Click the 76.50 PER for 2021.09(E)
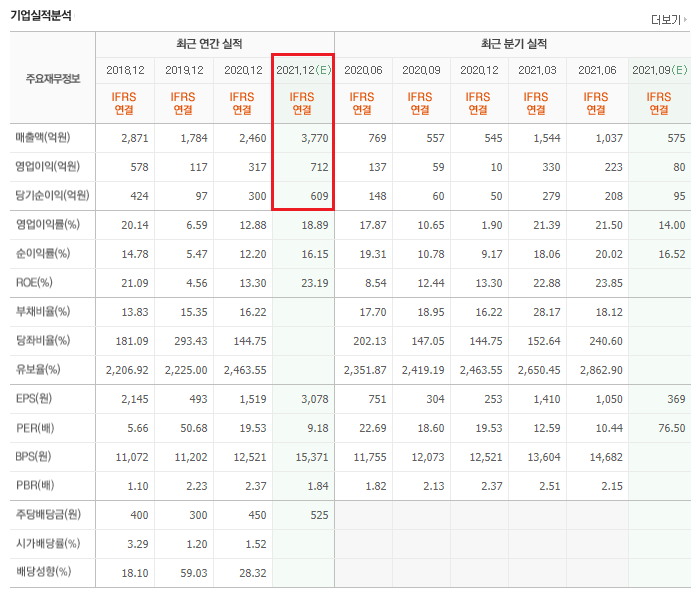695x591 pixels. coord(672,428)
